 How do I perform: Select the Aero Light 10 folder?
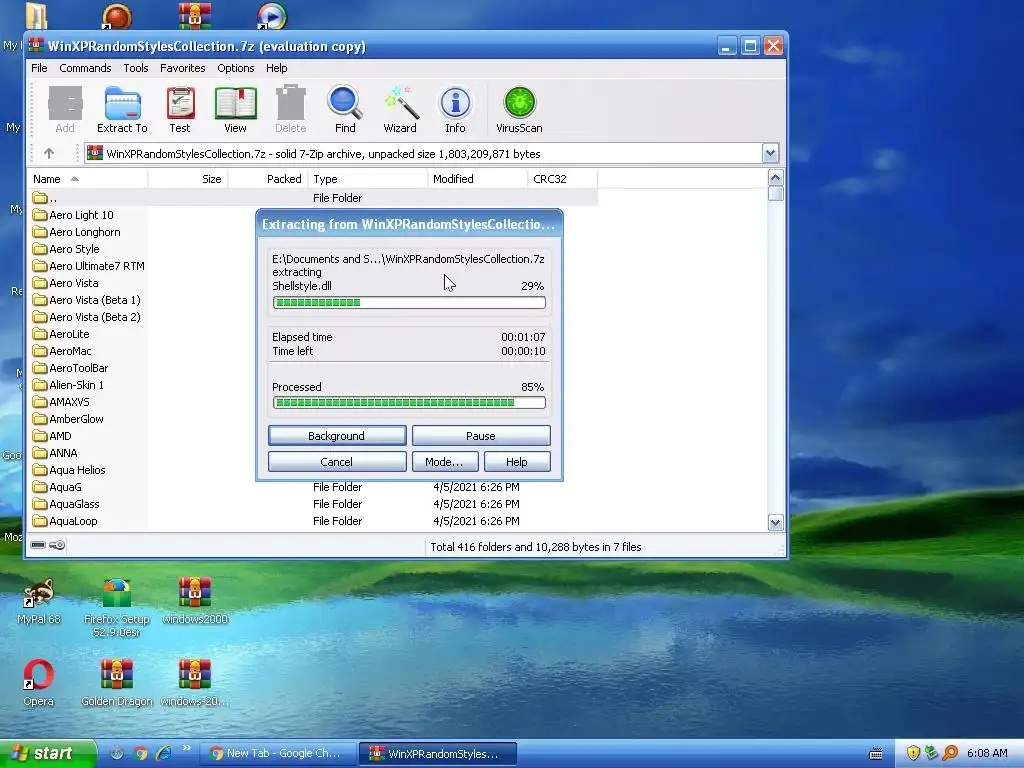coord(73,215)
